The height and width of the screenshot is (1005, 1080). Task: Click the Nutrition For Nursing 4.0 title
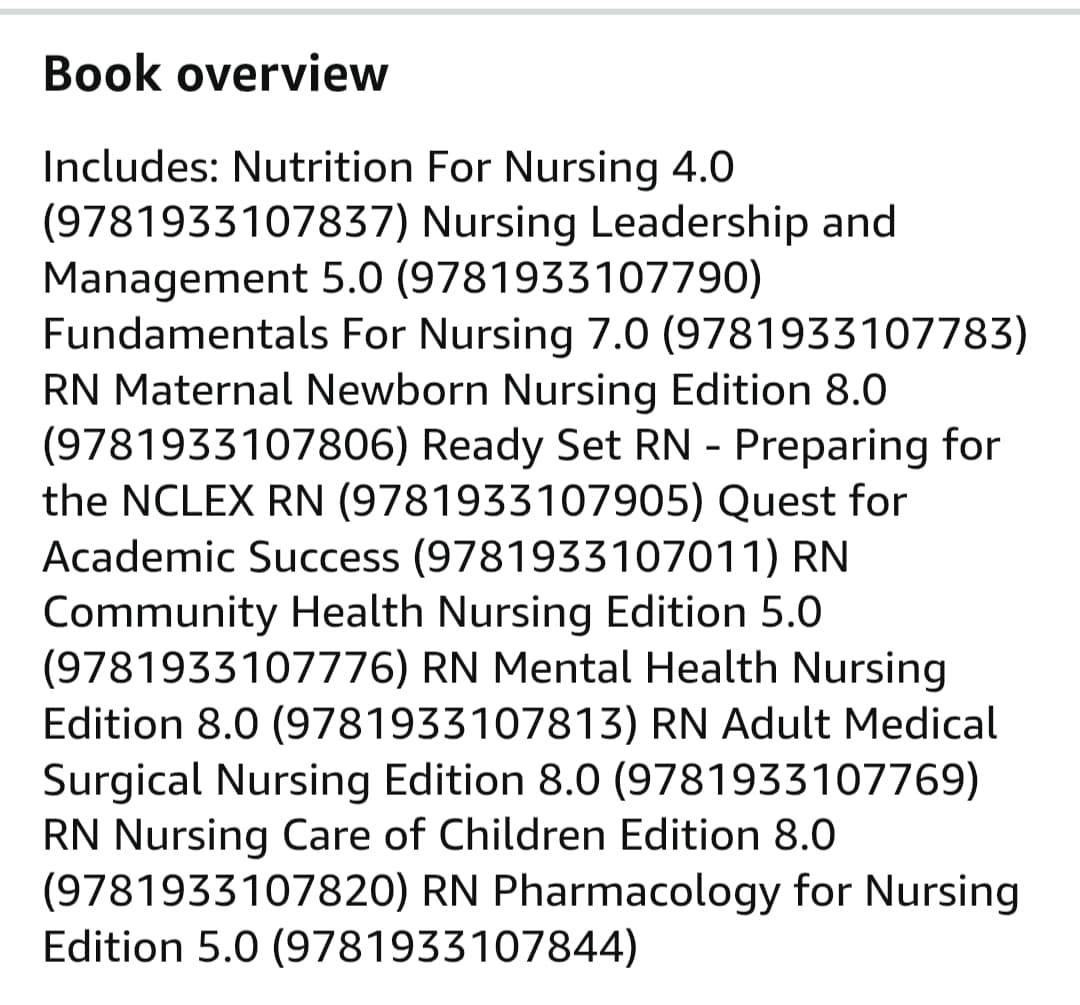click(483, 167)
